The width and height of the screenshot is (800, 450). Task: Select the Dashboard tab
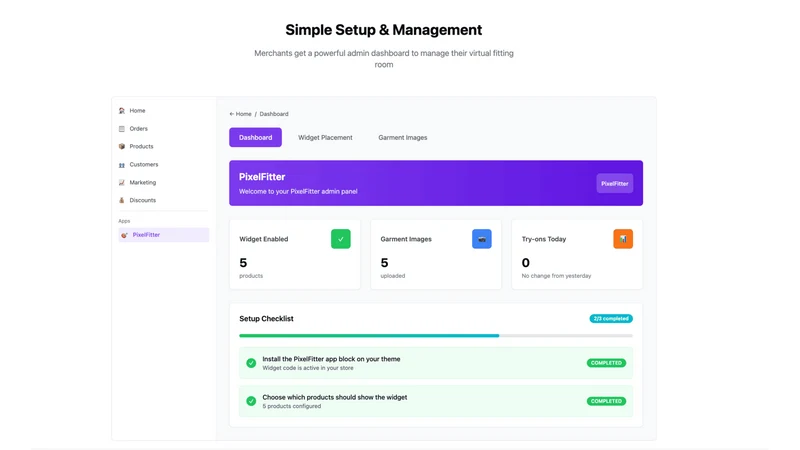tap(255, 137)
